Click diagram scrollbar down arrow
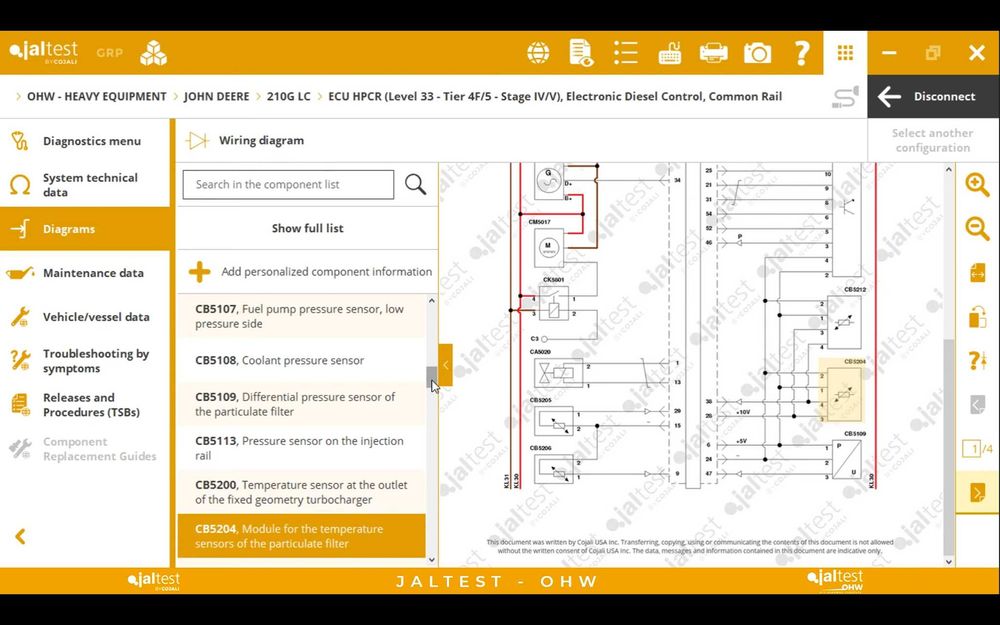Image resolution: width=1000 pixels, height=625 pixels. (x=949, y=562)
